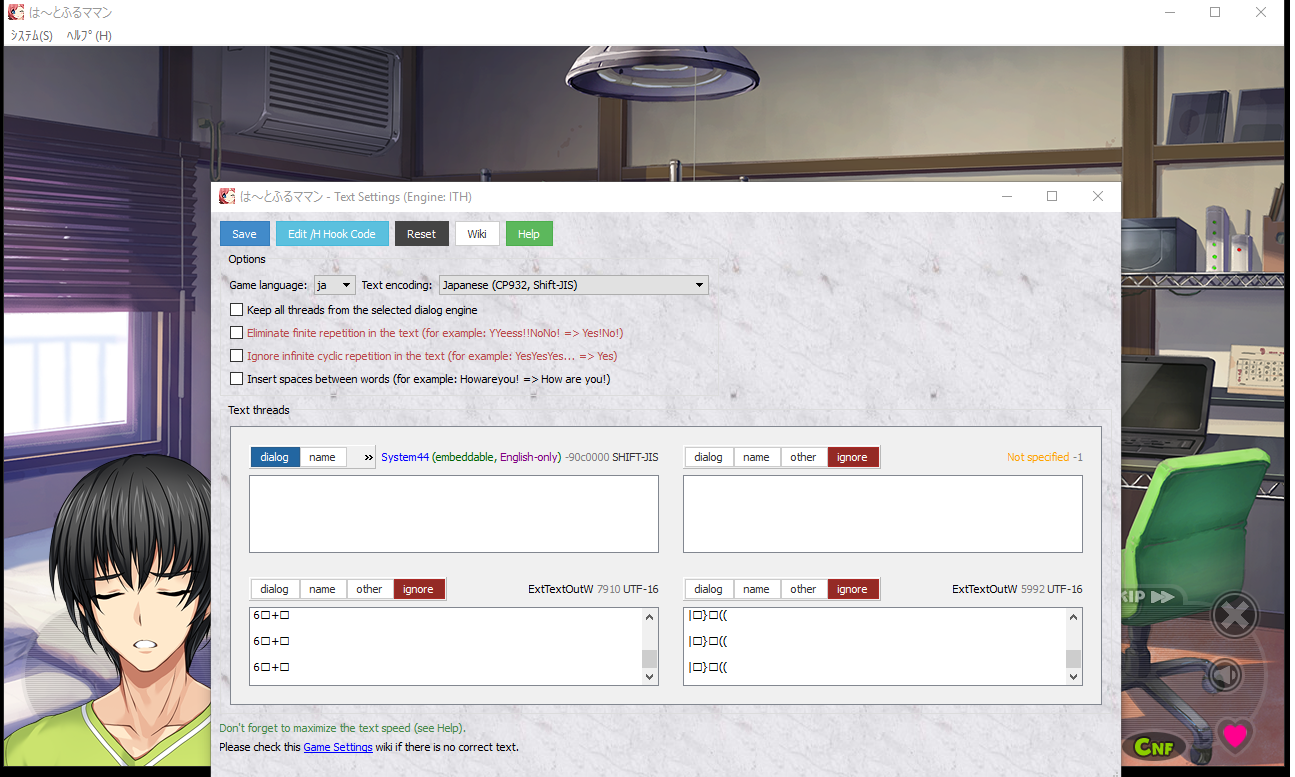Click the pink heart icon

click(1235, 736)
